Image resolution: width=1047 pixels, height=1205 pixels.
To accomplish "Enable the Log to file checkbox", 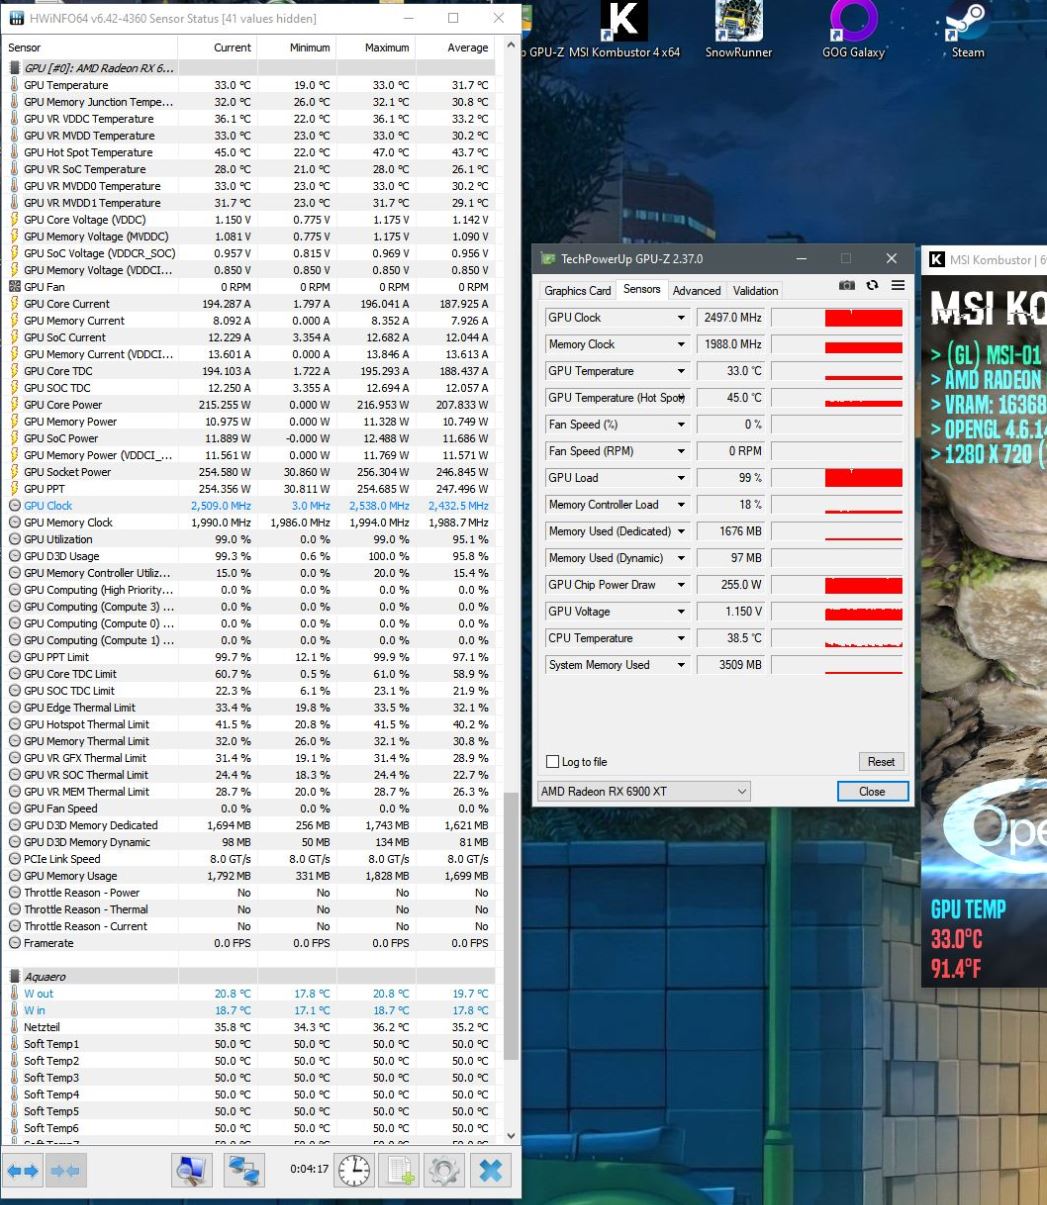I will [552, 762].
